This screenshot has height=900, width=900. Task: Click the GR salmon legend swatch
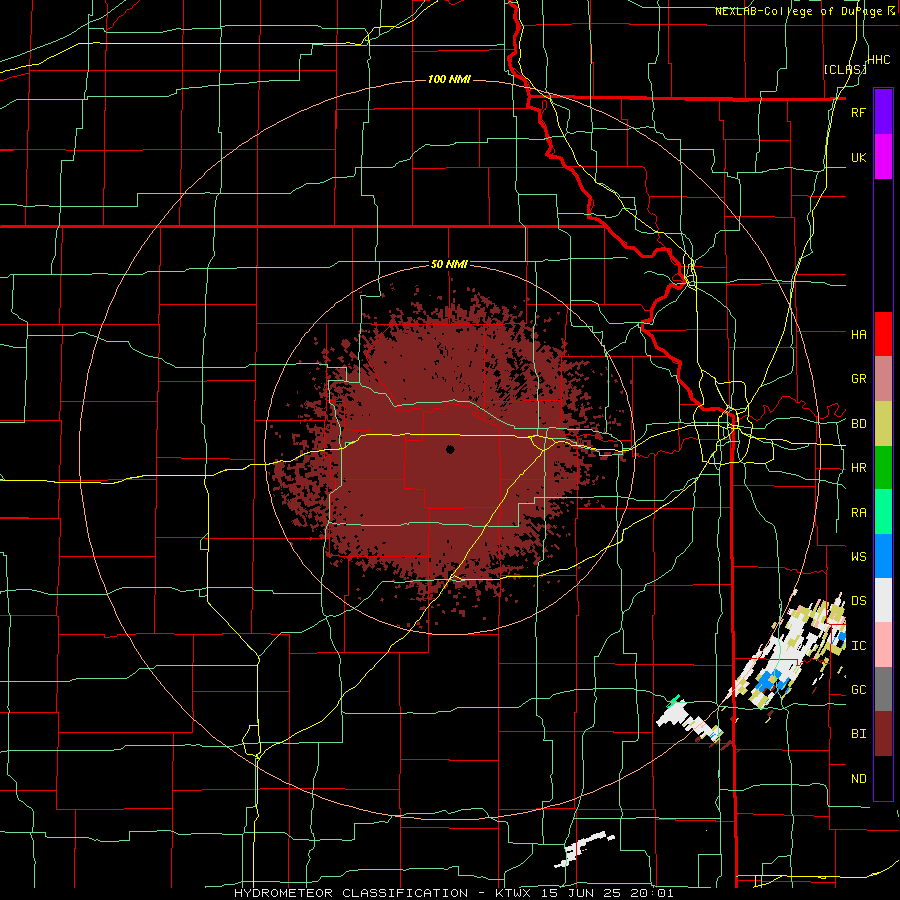tap(883, 379)
